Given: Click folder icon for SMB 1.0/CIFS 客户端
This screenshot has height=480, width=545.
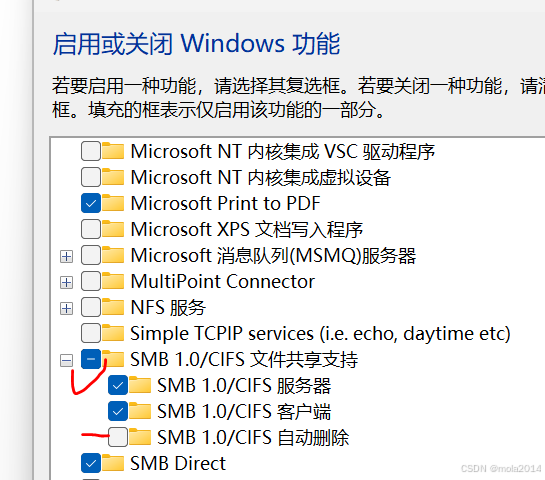Looking at the screenshot, I should pos(140,411).
